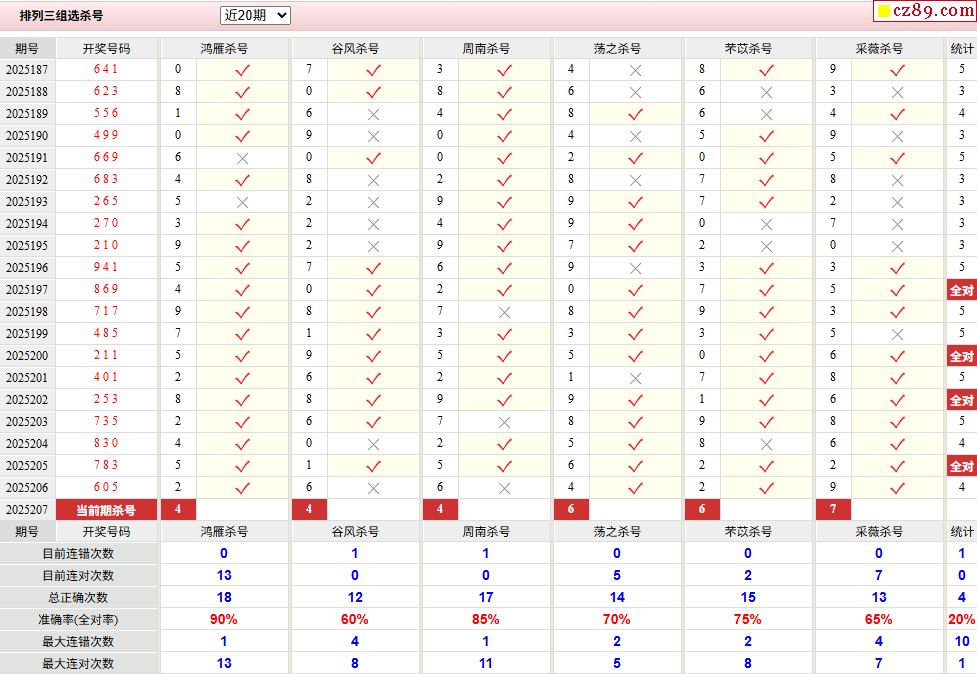Click the top 鸿雁杀号 column header
This screenshot has height=674, width=977.
click(224, 49)
